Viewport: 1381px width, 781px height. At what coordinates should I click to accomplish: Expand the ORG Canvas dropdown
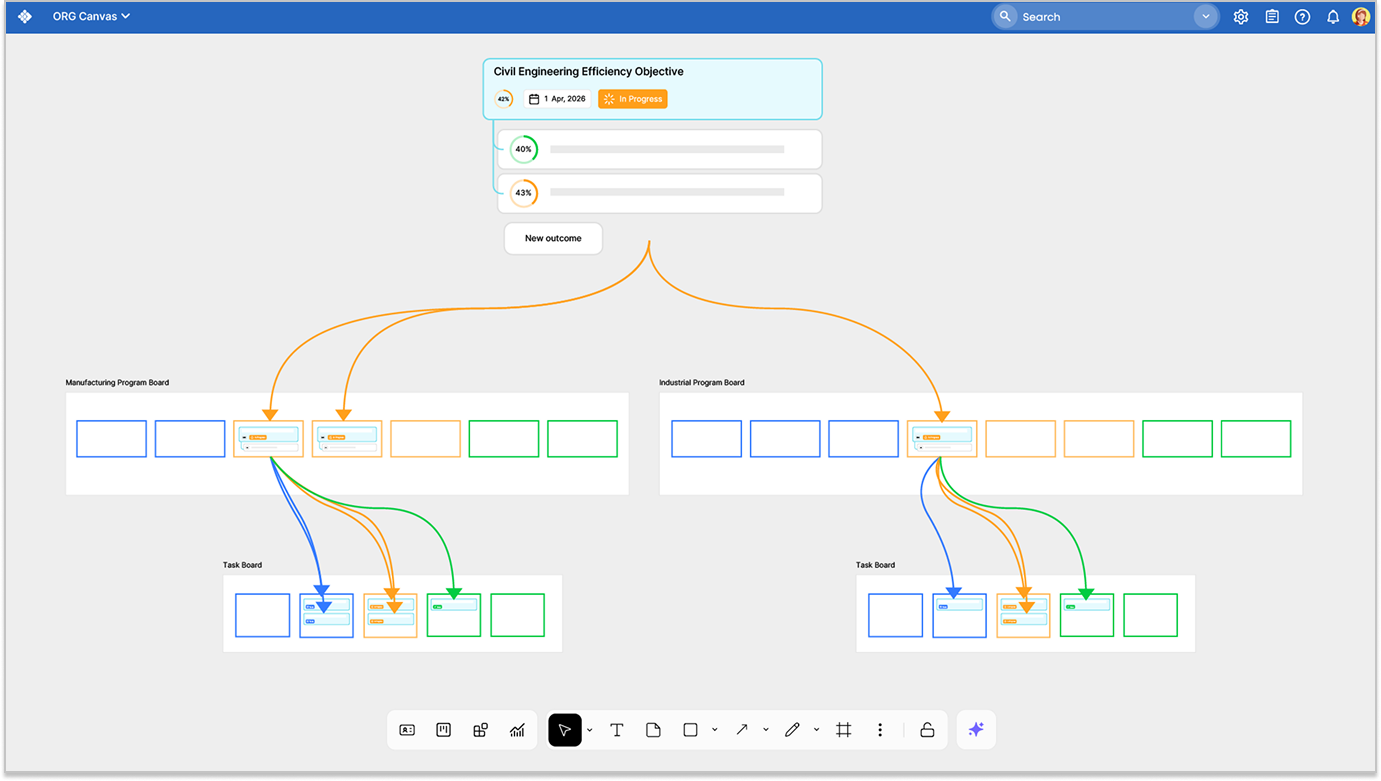[x=91, y=17]
